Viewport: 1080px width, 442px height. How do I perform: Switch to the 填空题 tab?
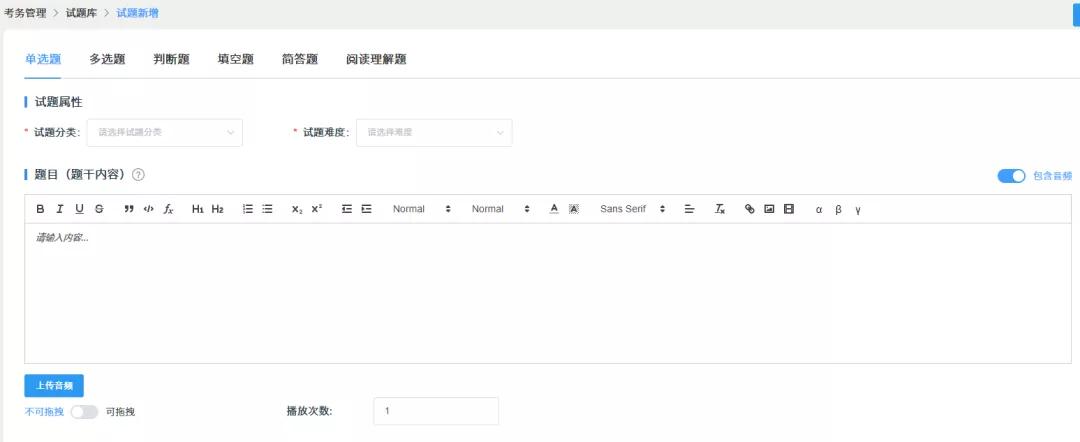coord(236,59)
